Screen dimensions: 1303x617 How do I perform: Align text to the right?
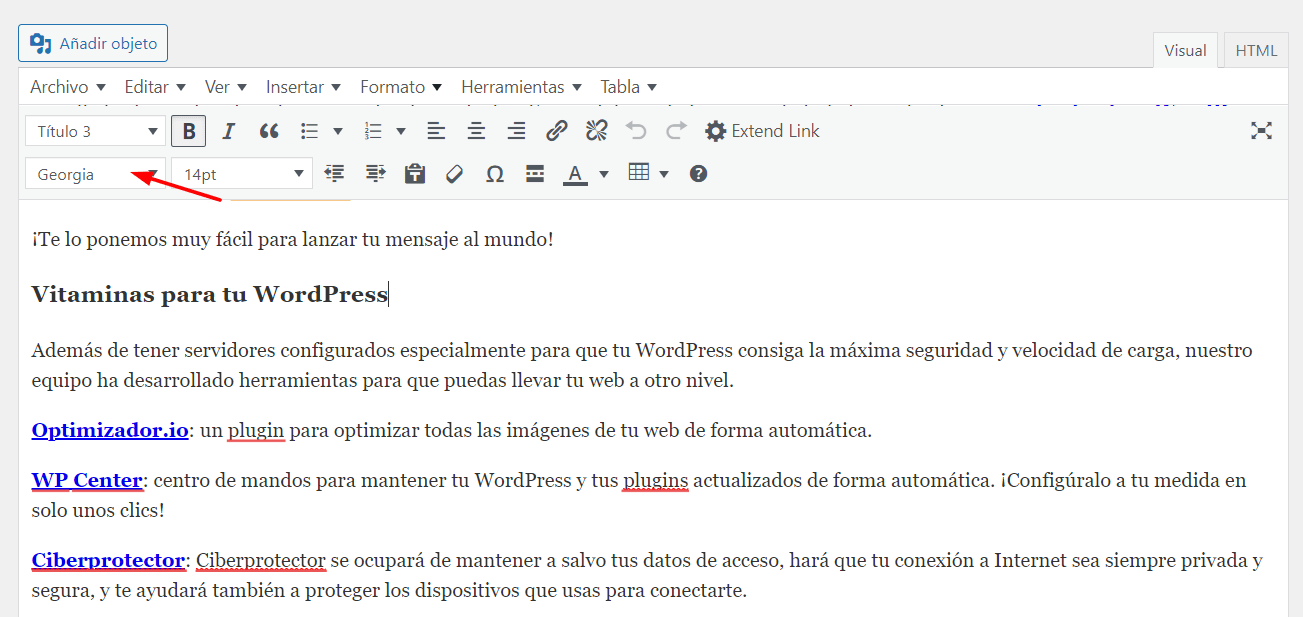tap(516, 131)
